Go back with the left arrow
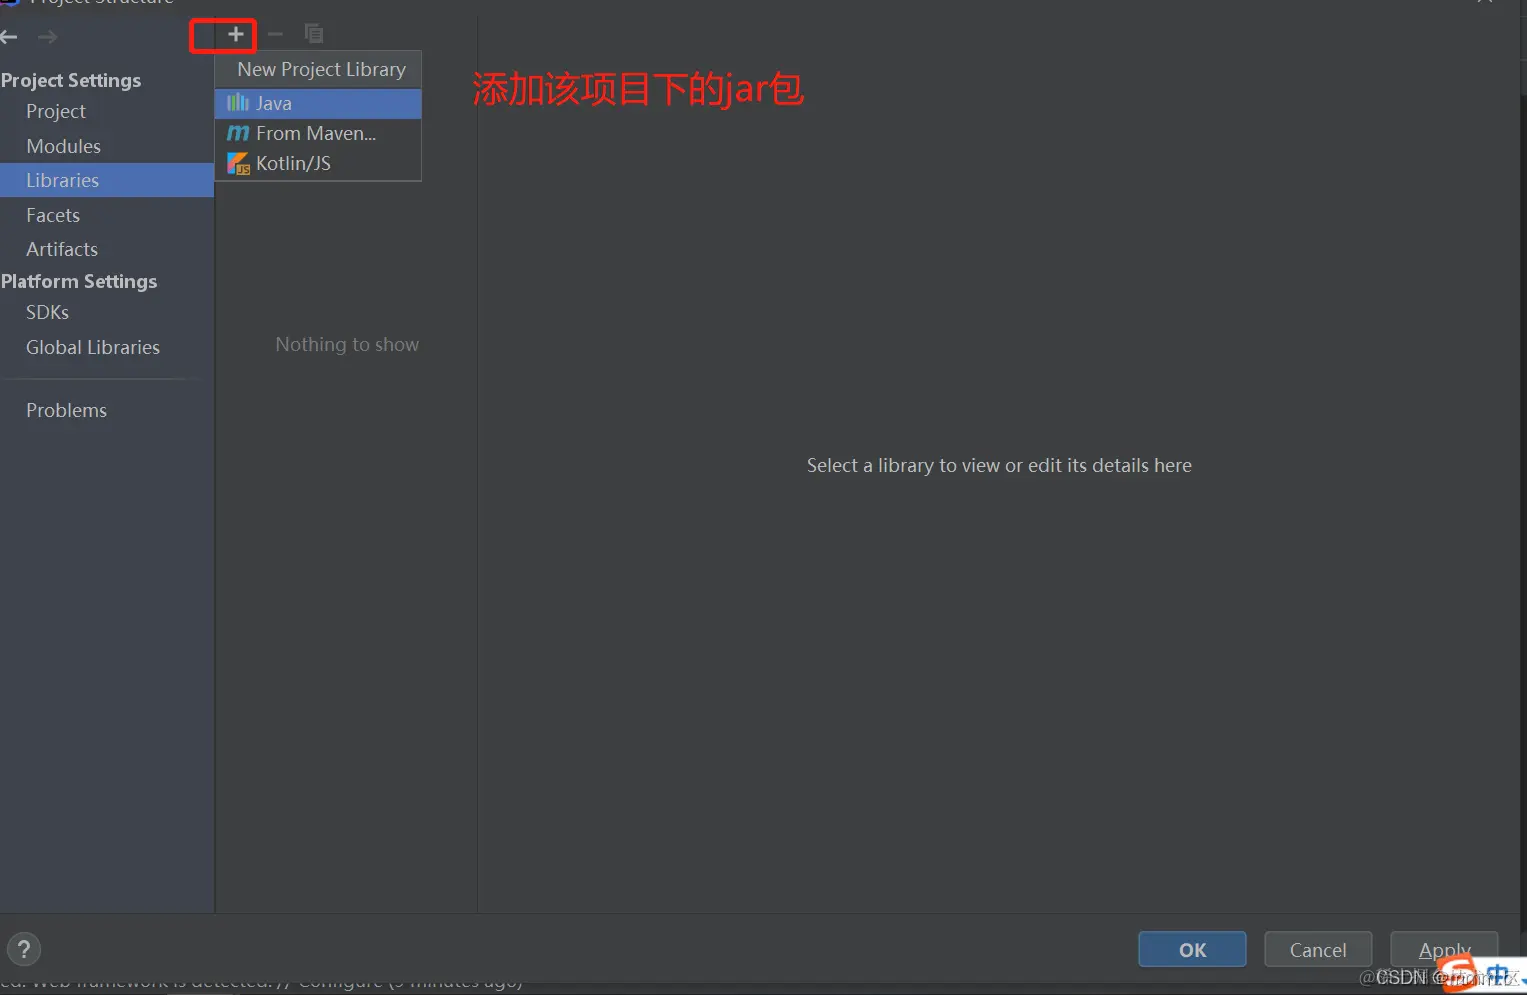This screenshot has width=1527, height=995. pos(10,37)
